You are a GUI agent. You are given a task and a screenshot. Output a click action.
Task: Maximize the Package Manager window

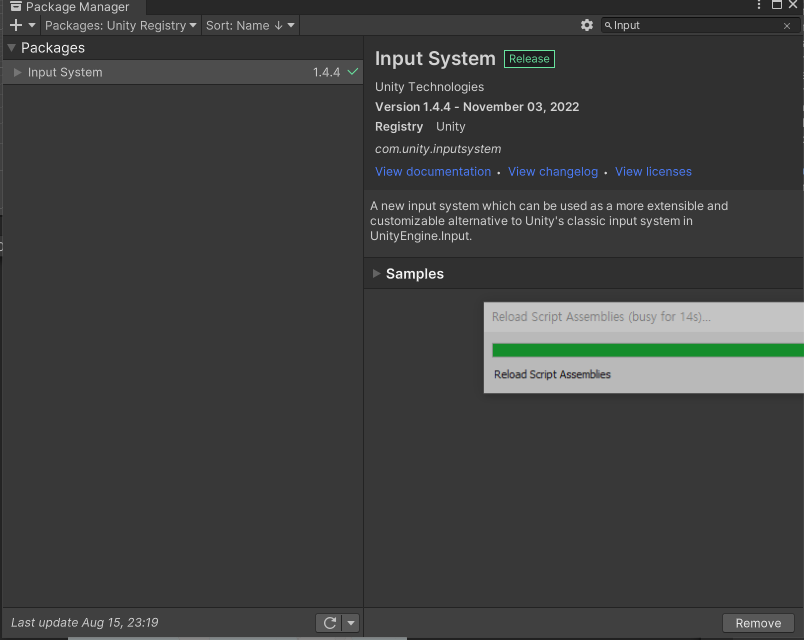click(x=777, y=5)
